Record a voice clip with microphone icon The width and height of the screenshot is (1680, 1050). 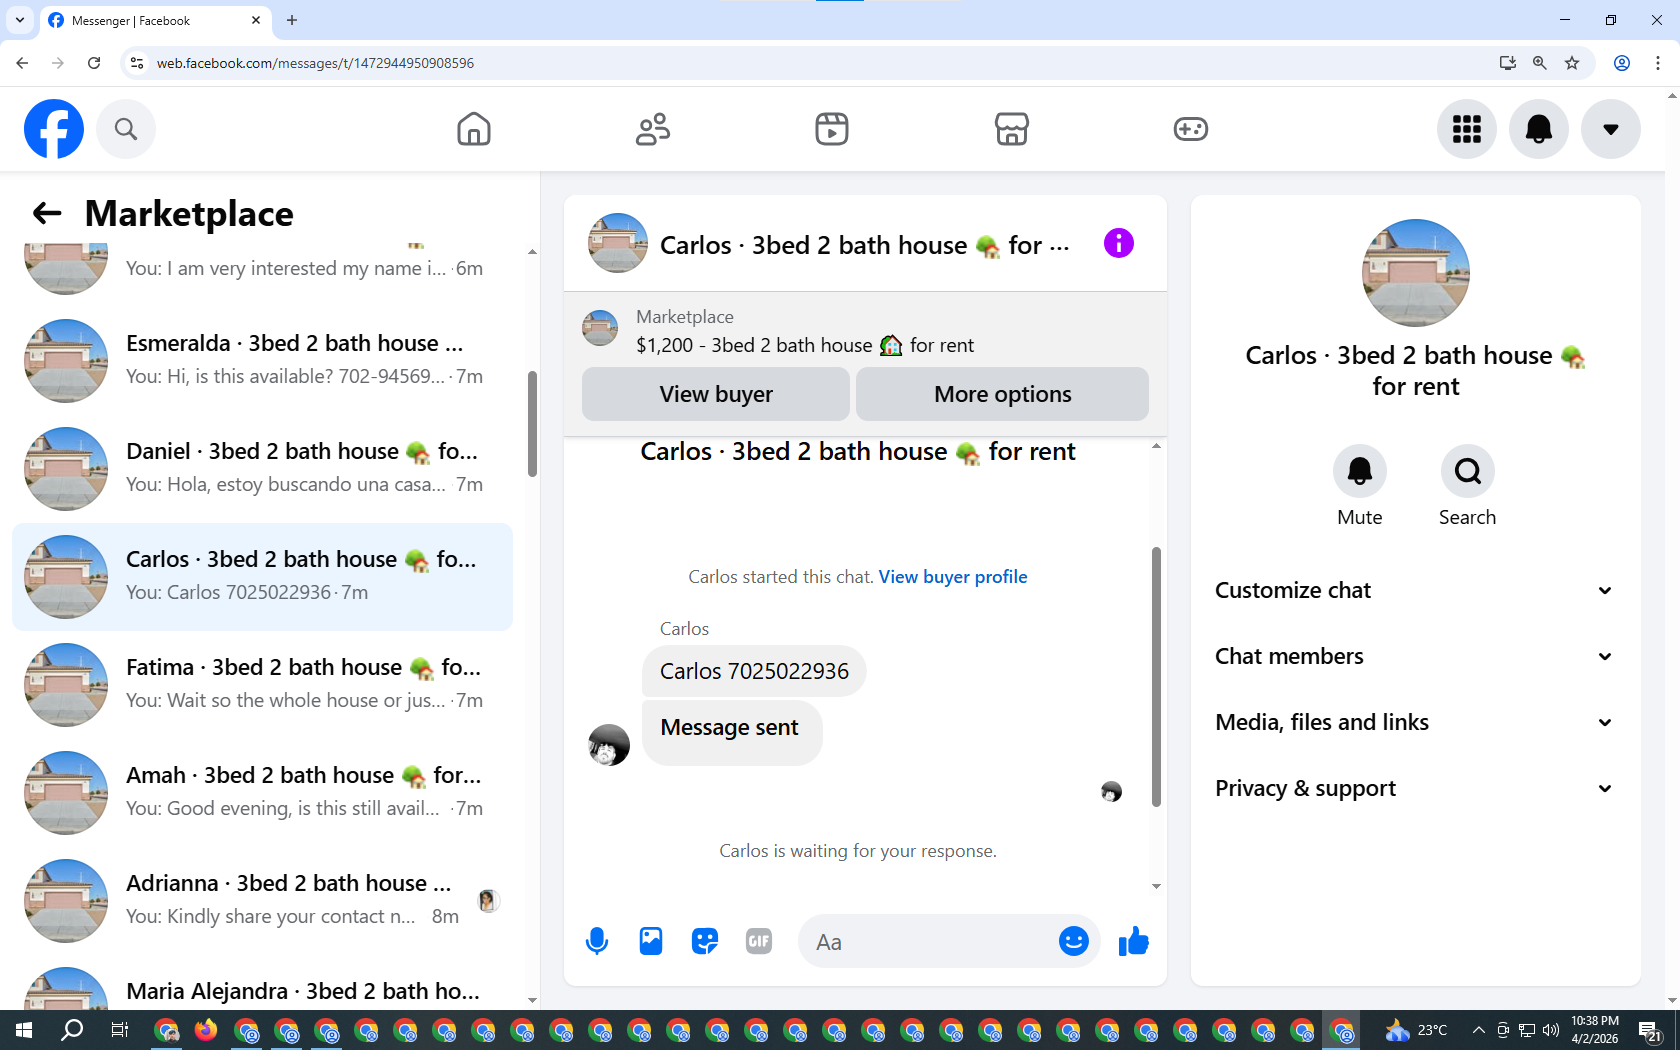coord(597,941)
